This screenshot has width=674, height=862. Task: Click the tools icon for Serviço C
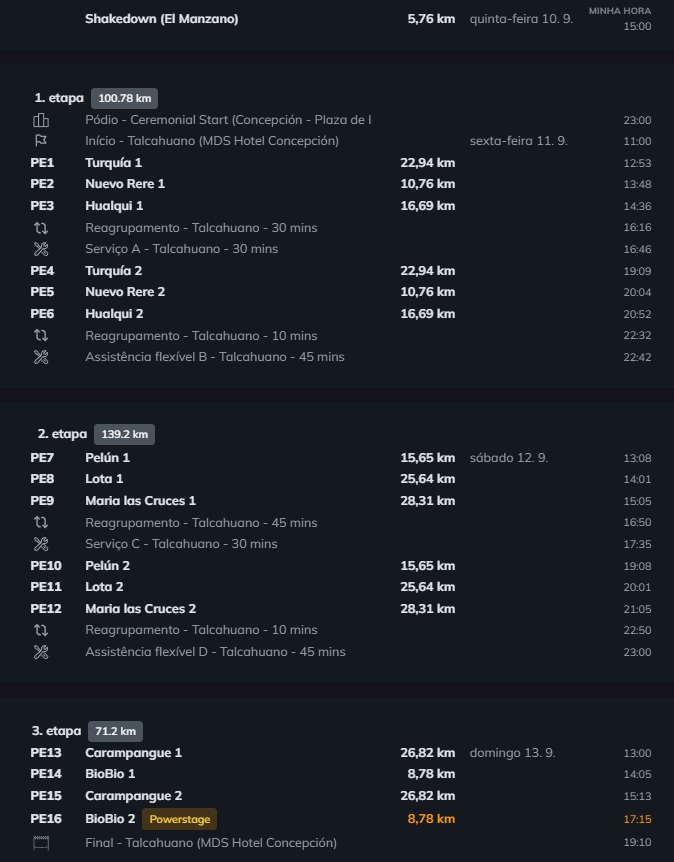tap(41, 544)
